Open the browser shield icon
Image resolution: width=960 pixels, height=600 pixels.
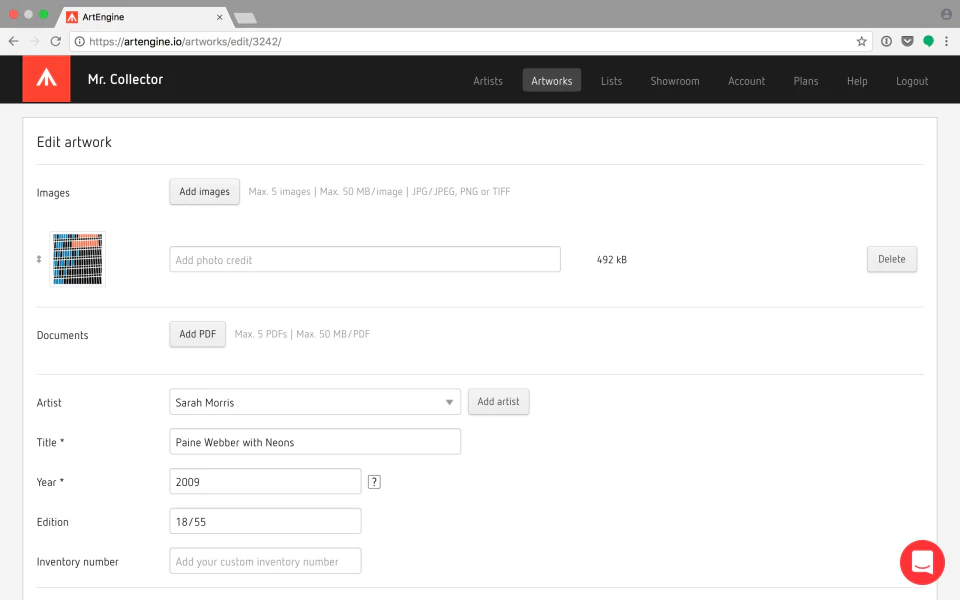tap(908, 41)
